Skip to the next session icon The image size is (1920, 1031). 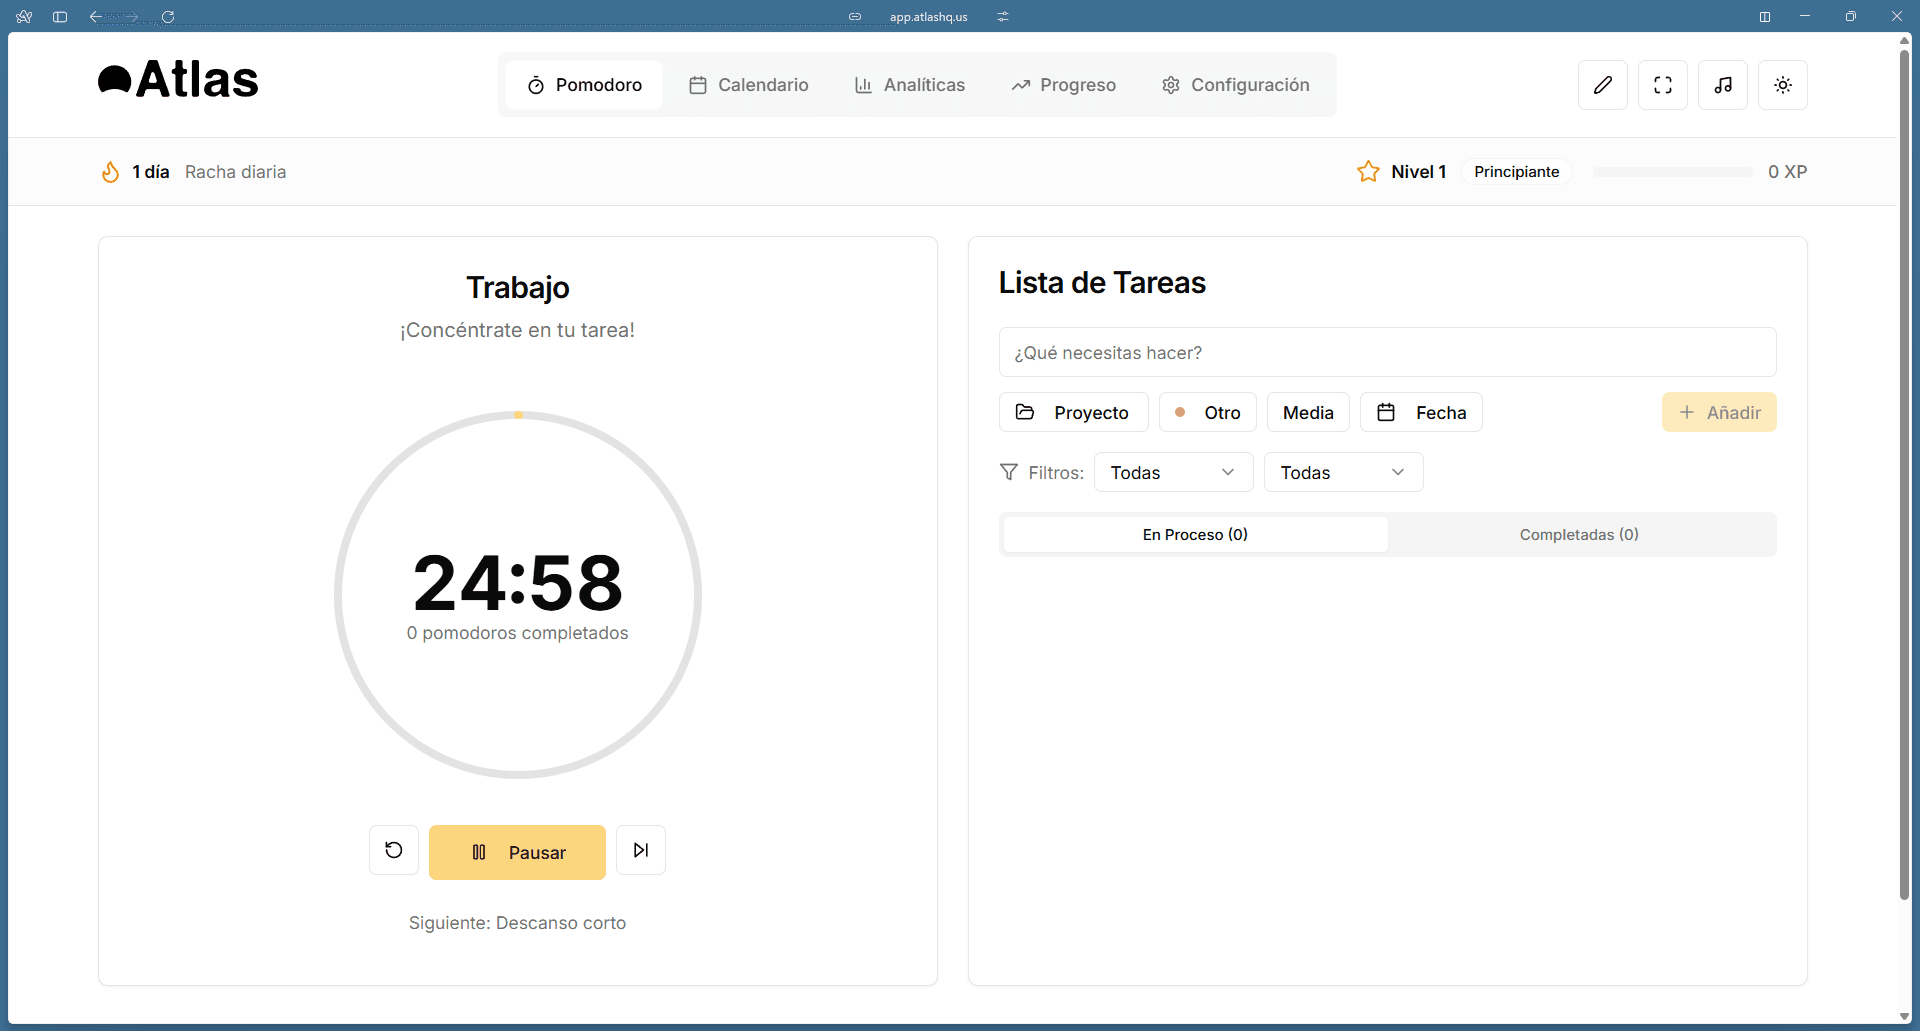click(x=641, y=851)
